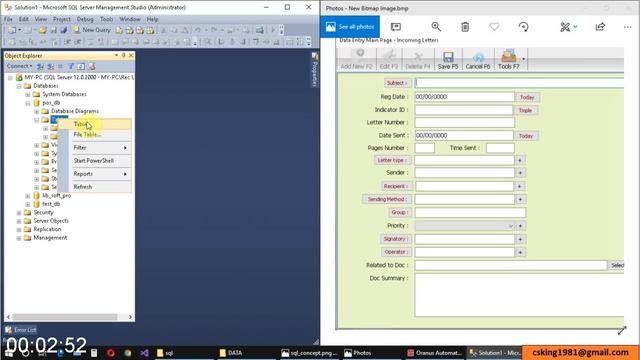Choose the highlighted Table... context menu entry
640x360 pixels.
95,124
